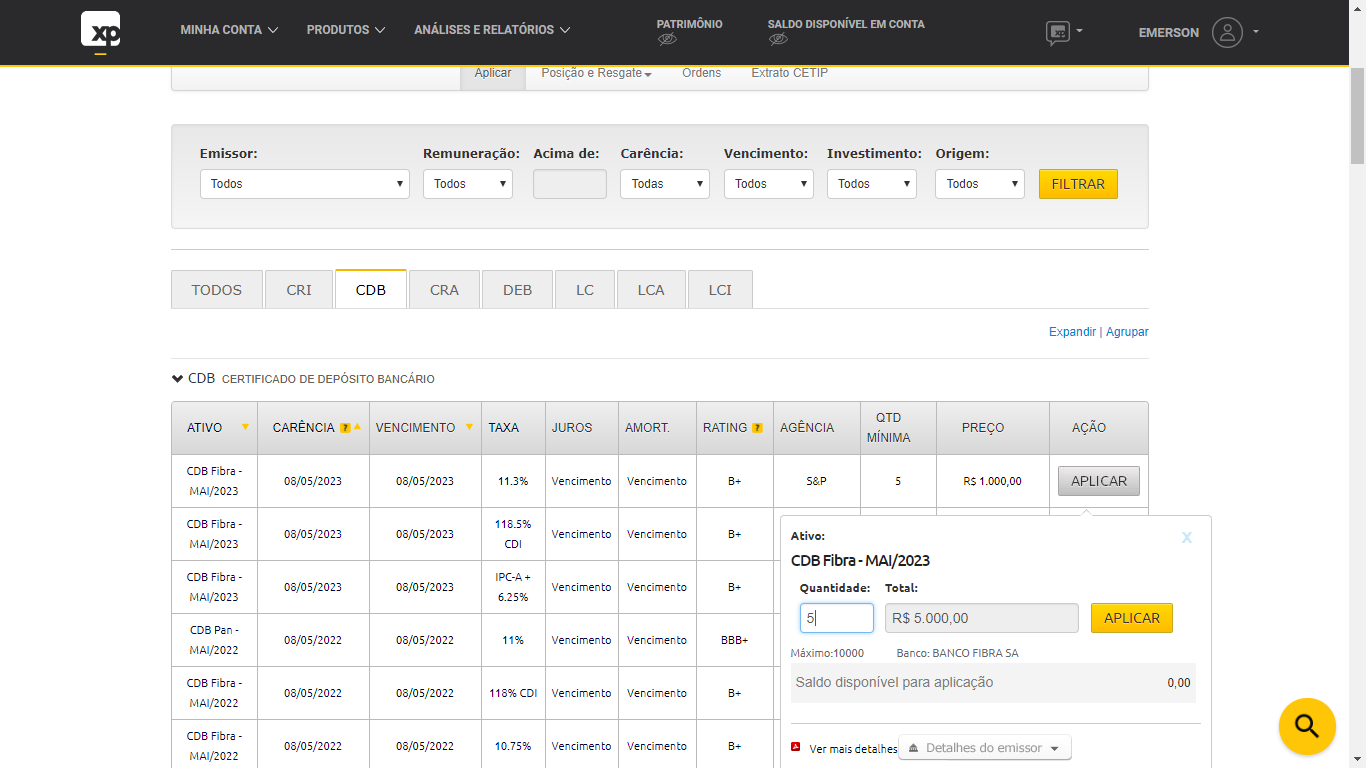Click the S&P agency cell
The height and width of the screenshot is (768, 1366).
[817, 481]
